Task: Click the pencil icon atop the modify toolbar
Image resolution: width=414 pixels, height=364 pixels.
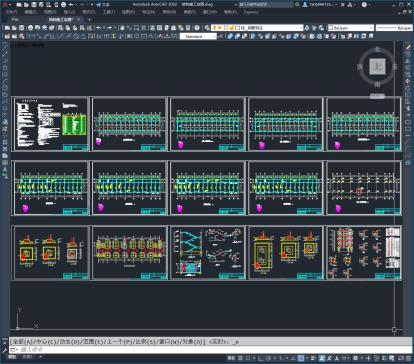Action: (x=408, y=47)
